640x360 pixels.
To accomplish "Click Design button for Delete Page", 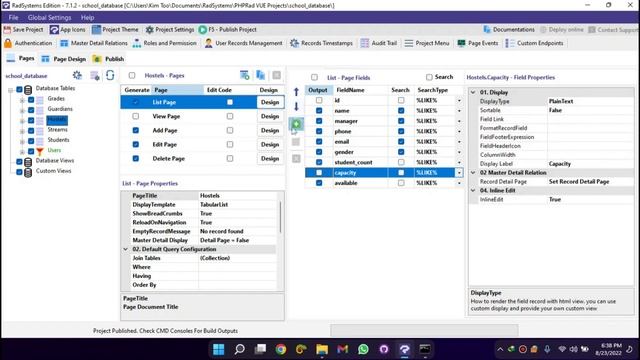I will point(270,158).
